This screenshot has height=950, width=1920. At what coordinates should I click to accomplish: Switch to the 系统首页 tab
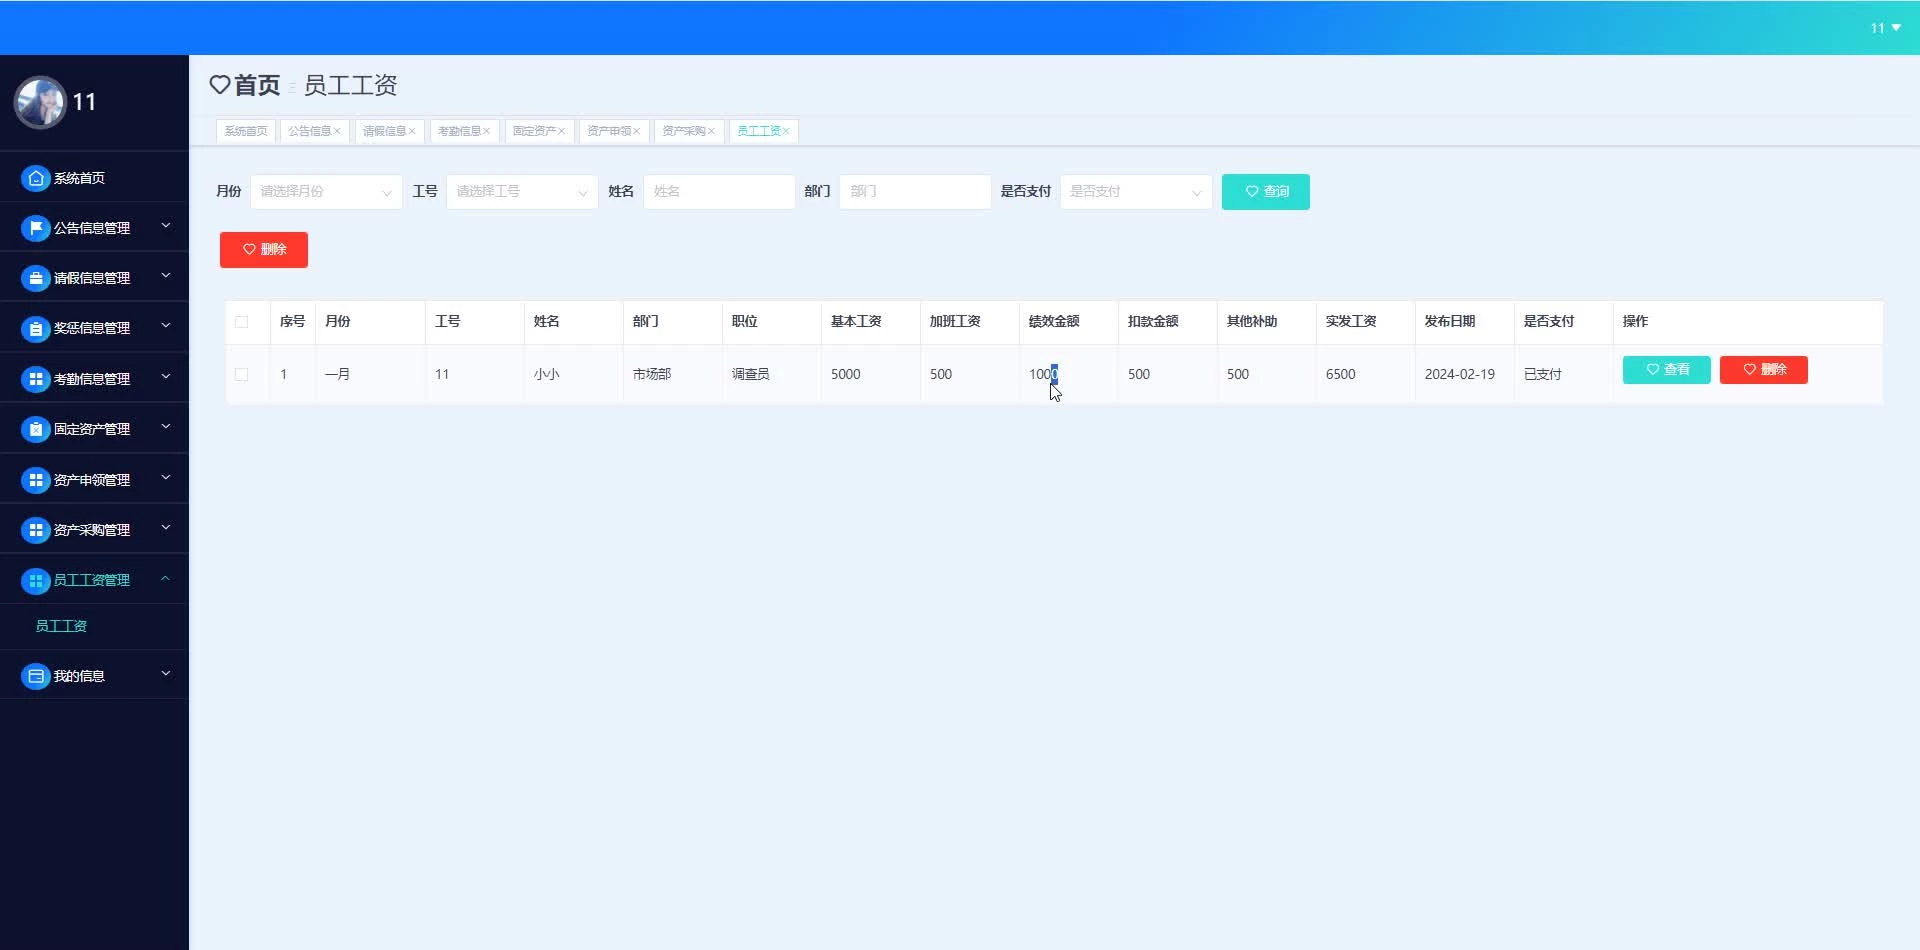246,131
